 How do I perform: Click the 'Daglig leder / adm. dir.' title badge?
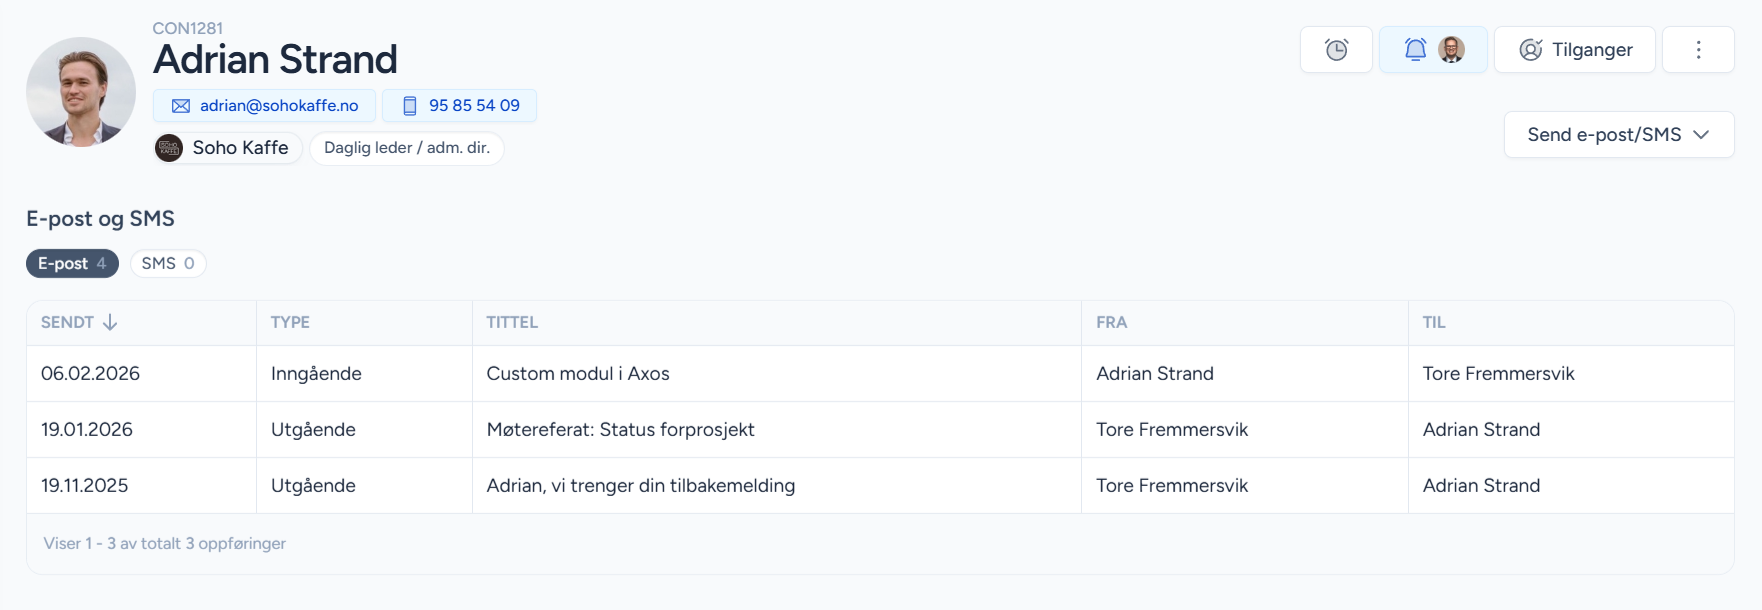tap(406, 148)
